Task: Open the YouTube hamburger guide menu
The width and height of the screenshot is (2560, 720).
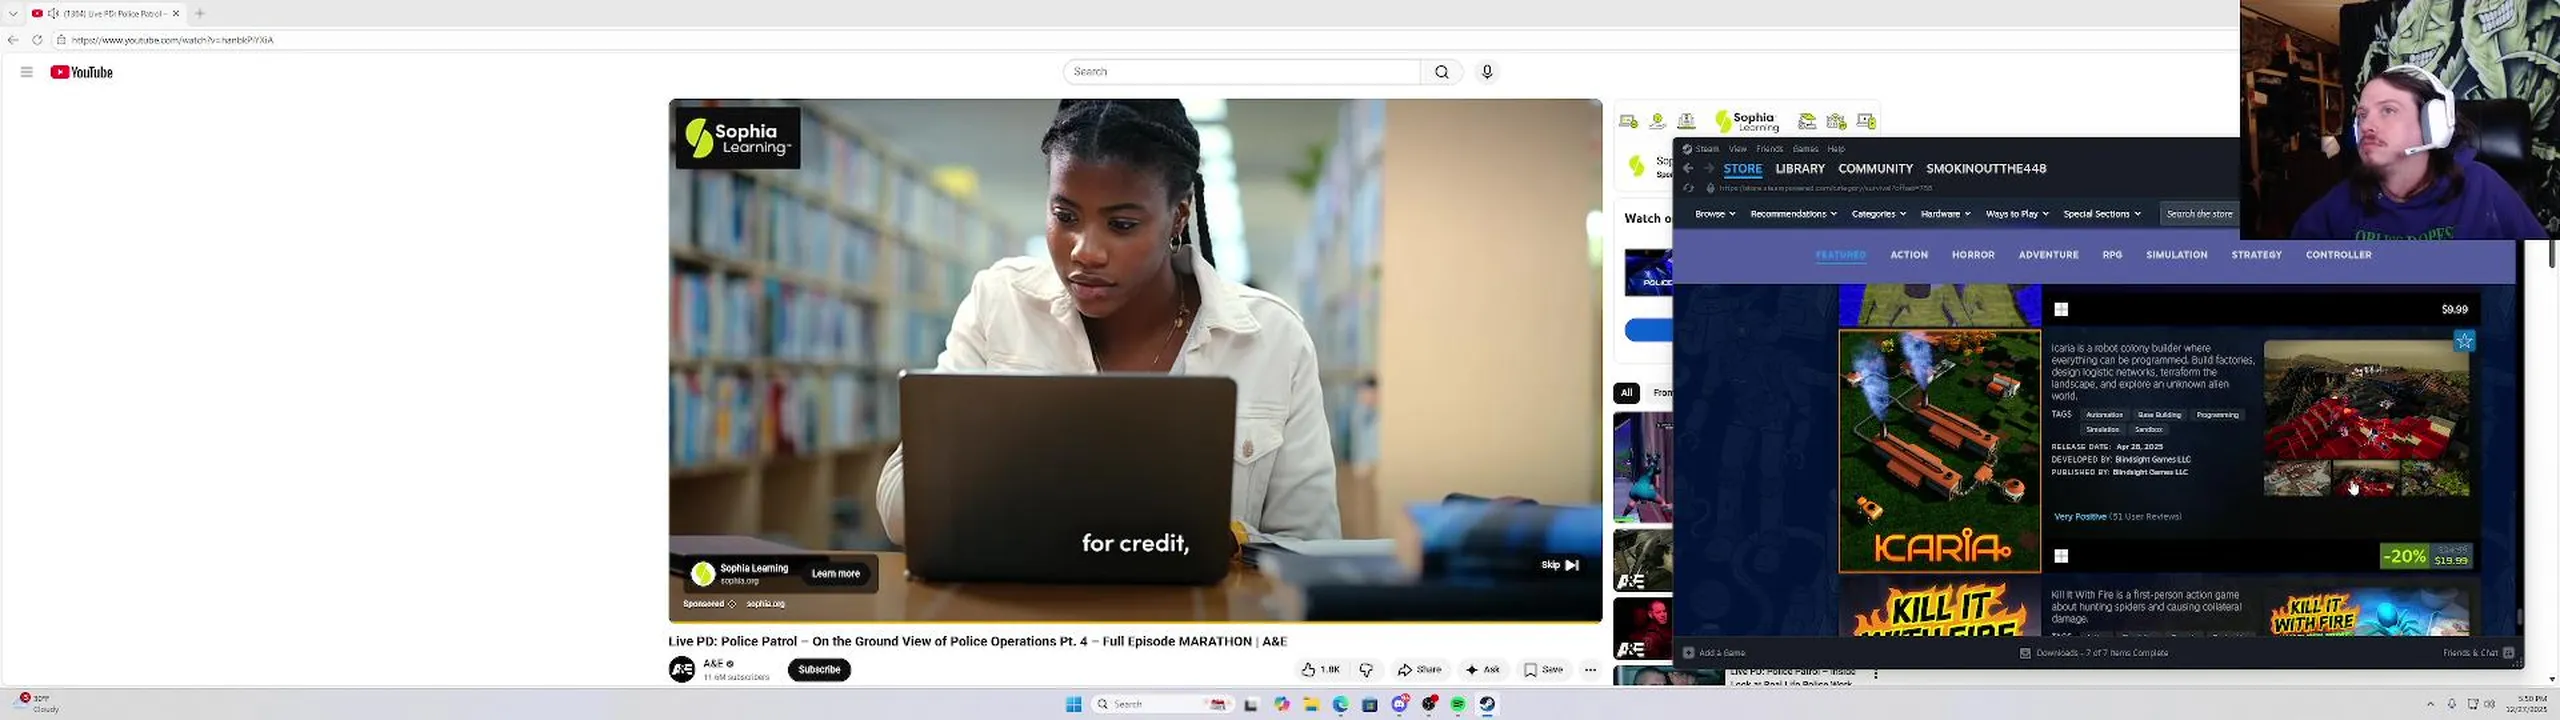Action: 27,72
